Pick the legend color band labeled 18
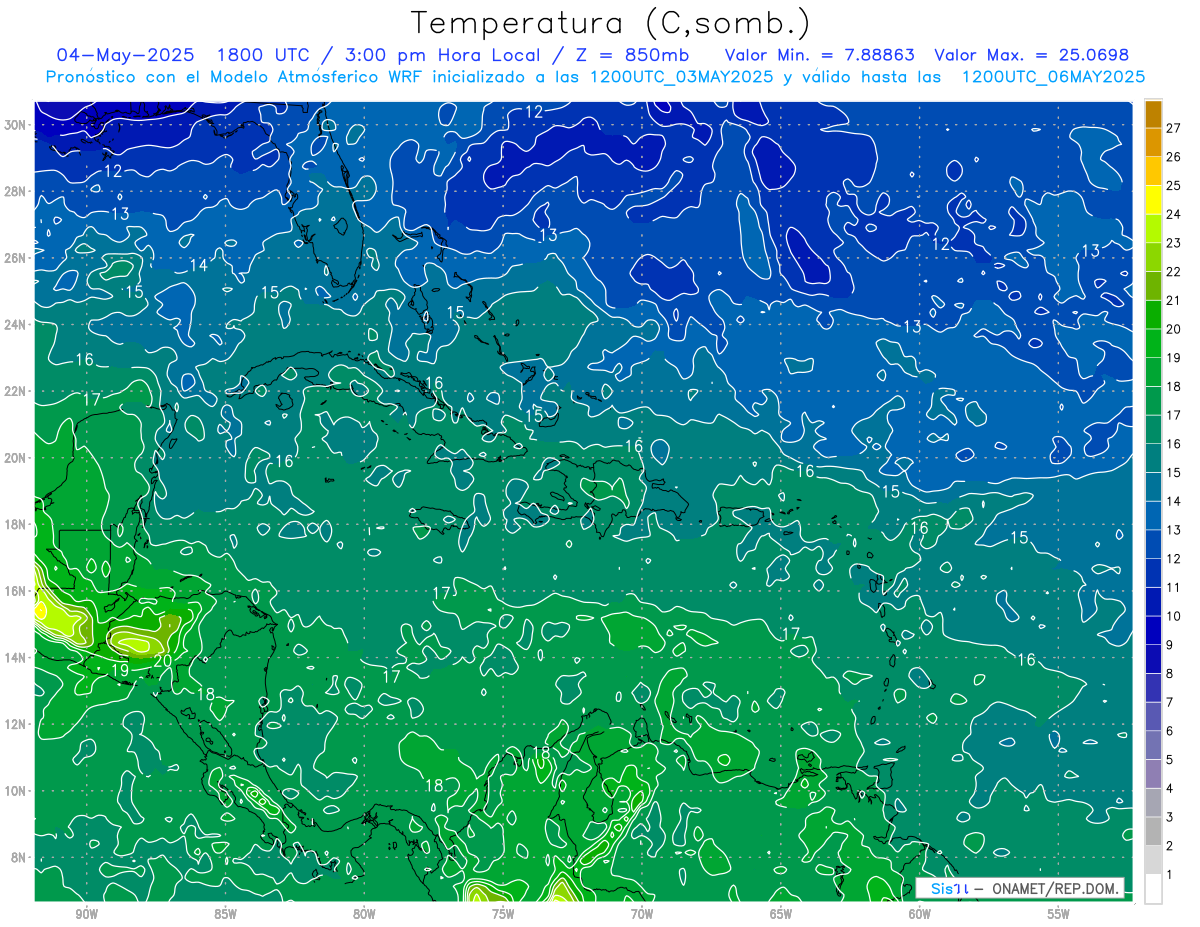Viewport: 1200px width, 927px height. 1153,372
